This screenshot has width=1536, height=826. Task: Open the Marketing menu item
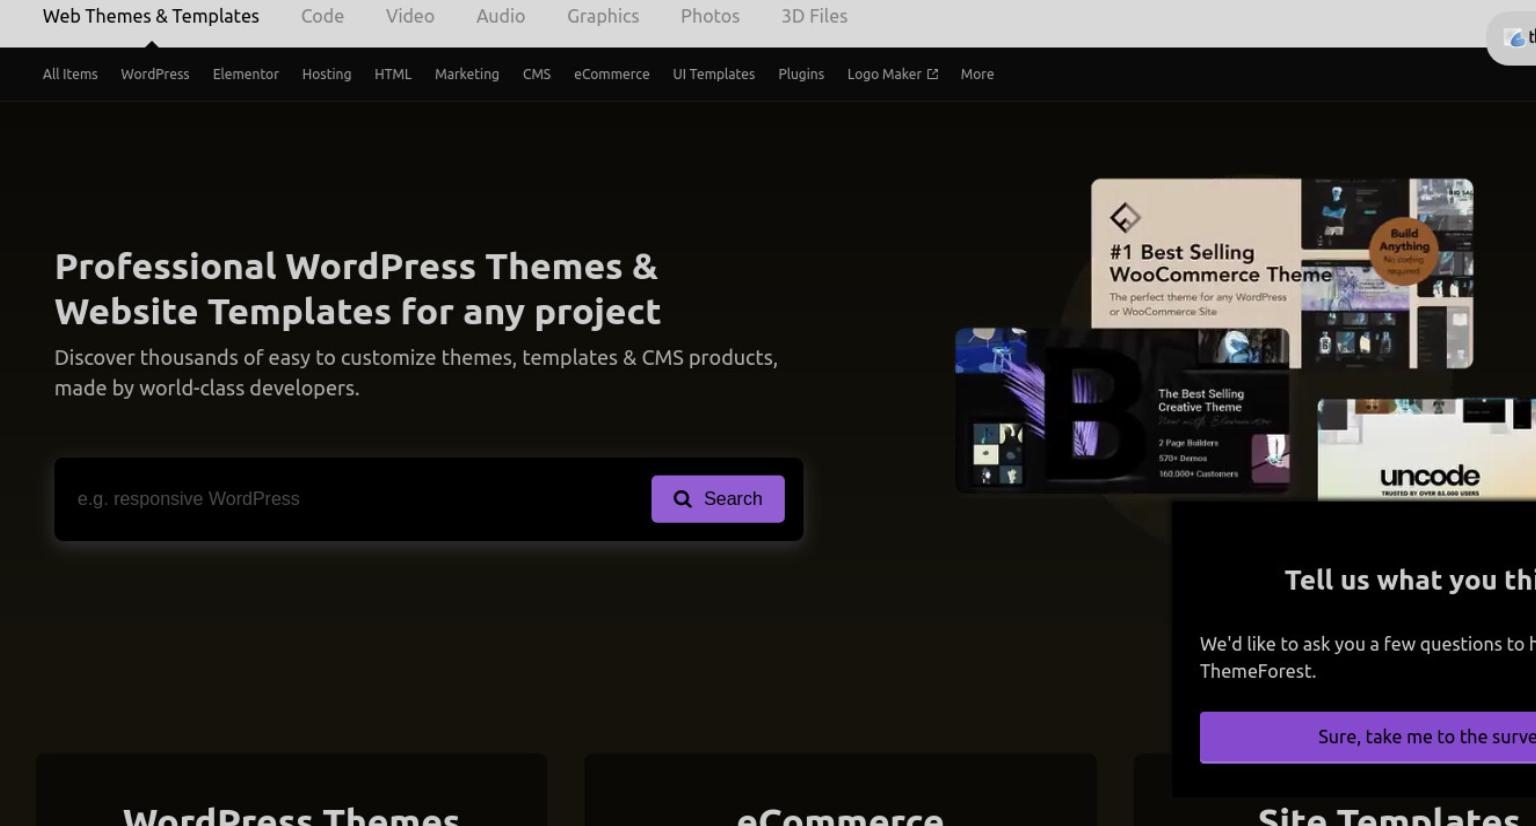(x=467, y=74)
